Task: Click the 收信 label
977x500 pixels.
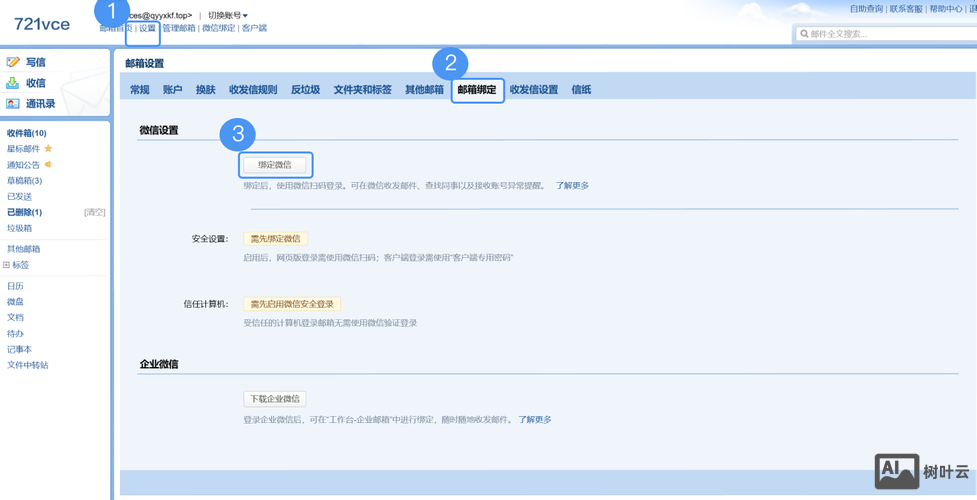Action: pos(36,83)
